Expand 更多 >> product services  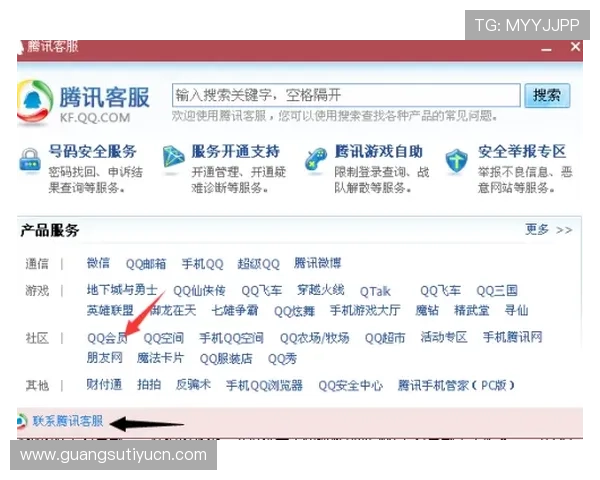[x=549, y=230]
